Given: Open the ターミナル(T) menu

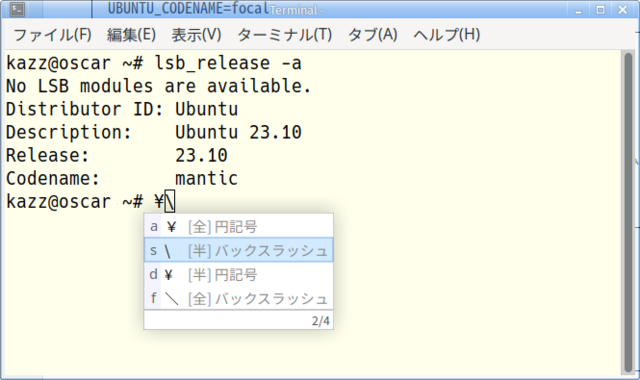Looking at the screenshot, I should coord(284,35).
